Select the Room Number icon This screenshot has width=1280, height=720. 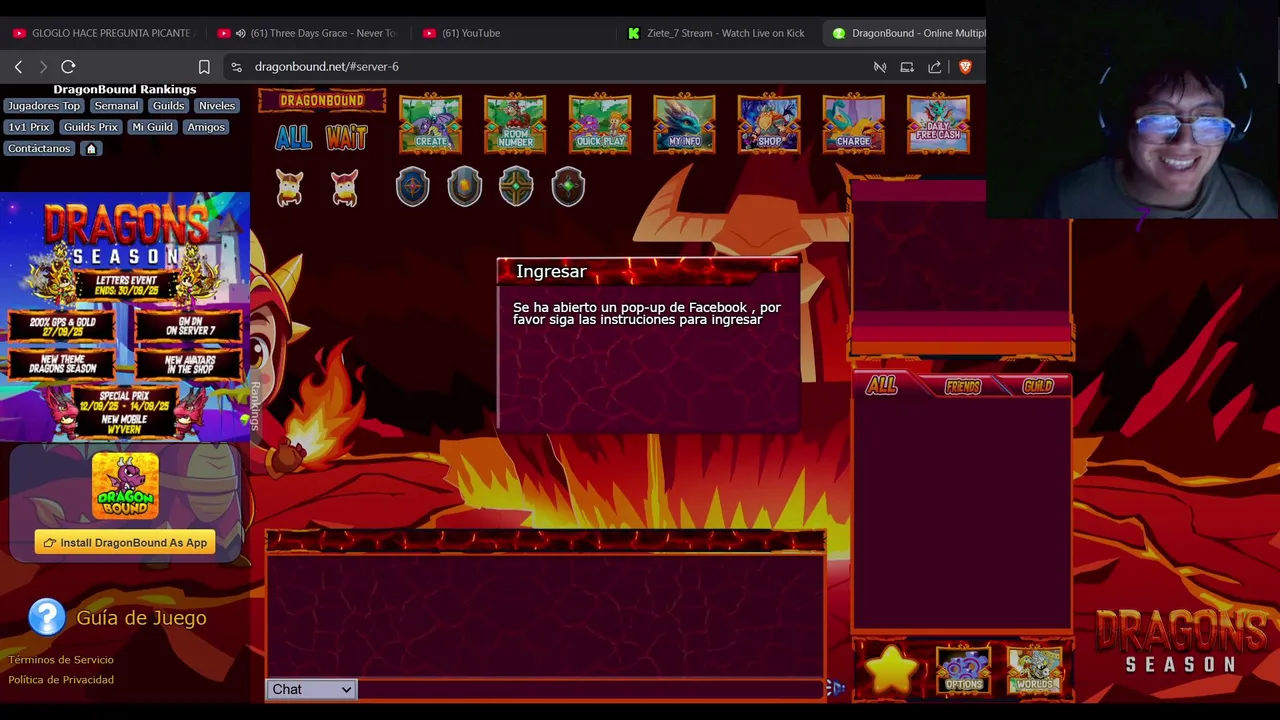pos(515,123)
